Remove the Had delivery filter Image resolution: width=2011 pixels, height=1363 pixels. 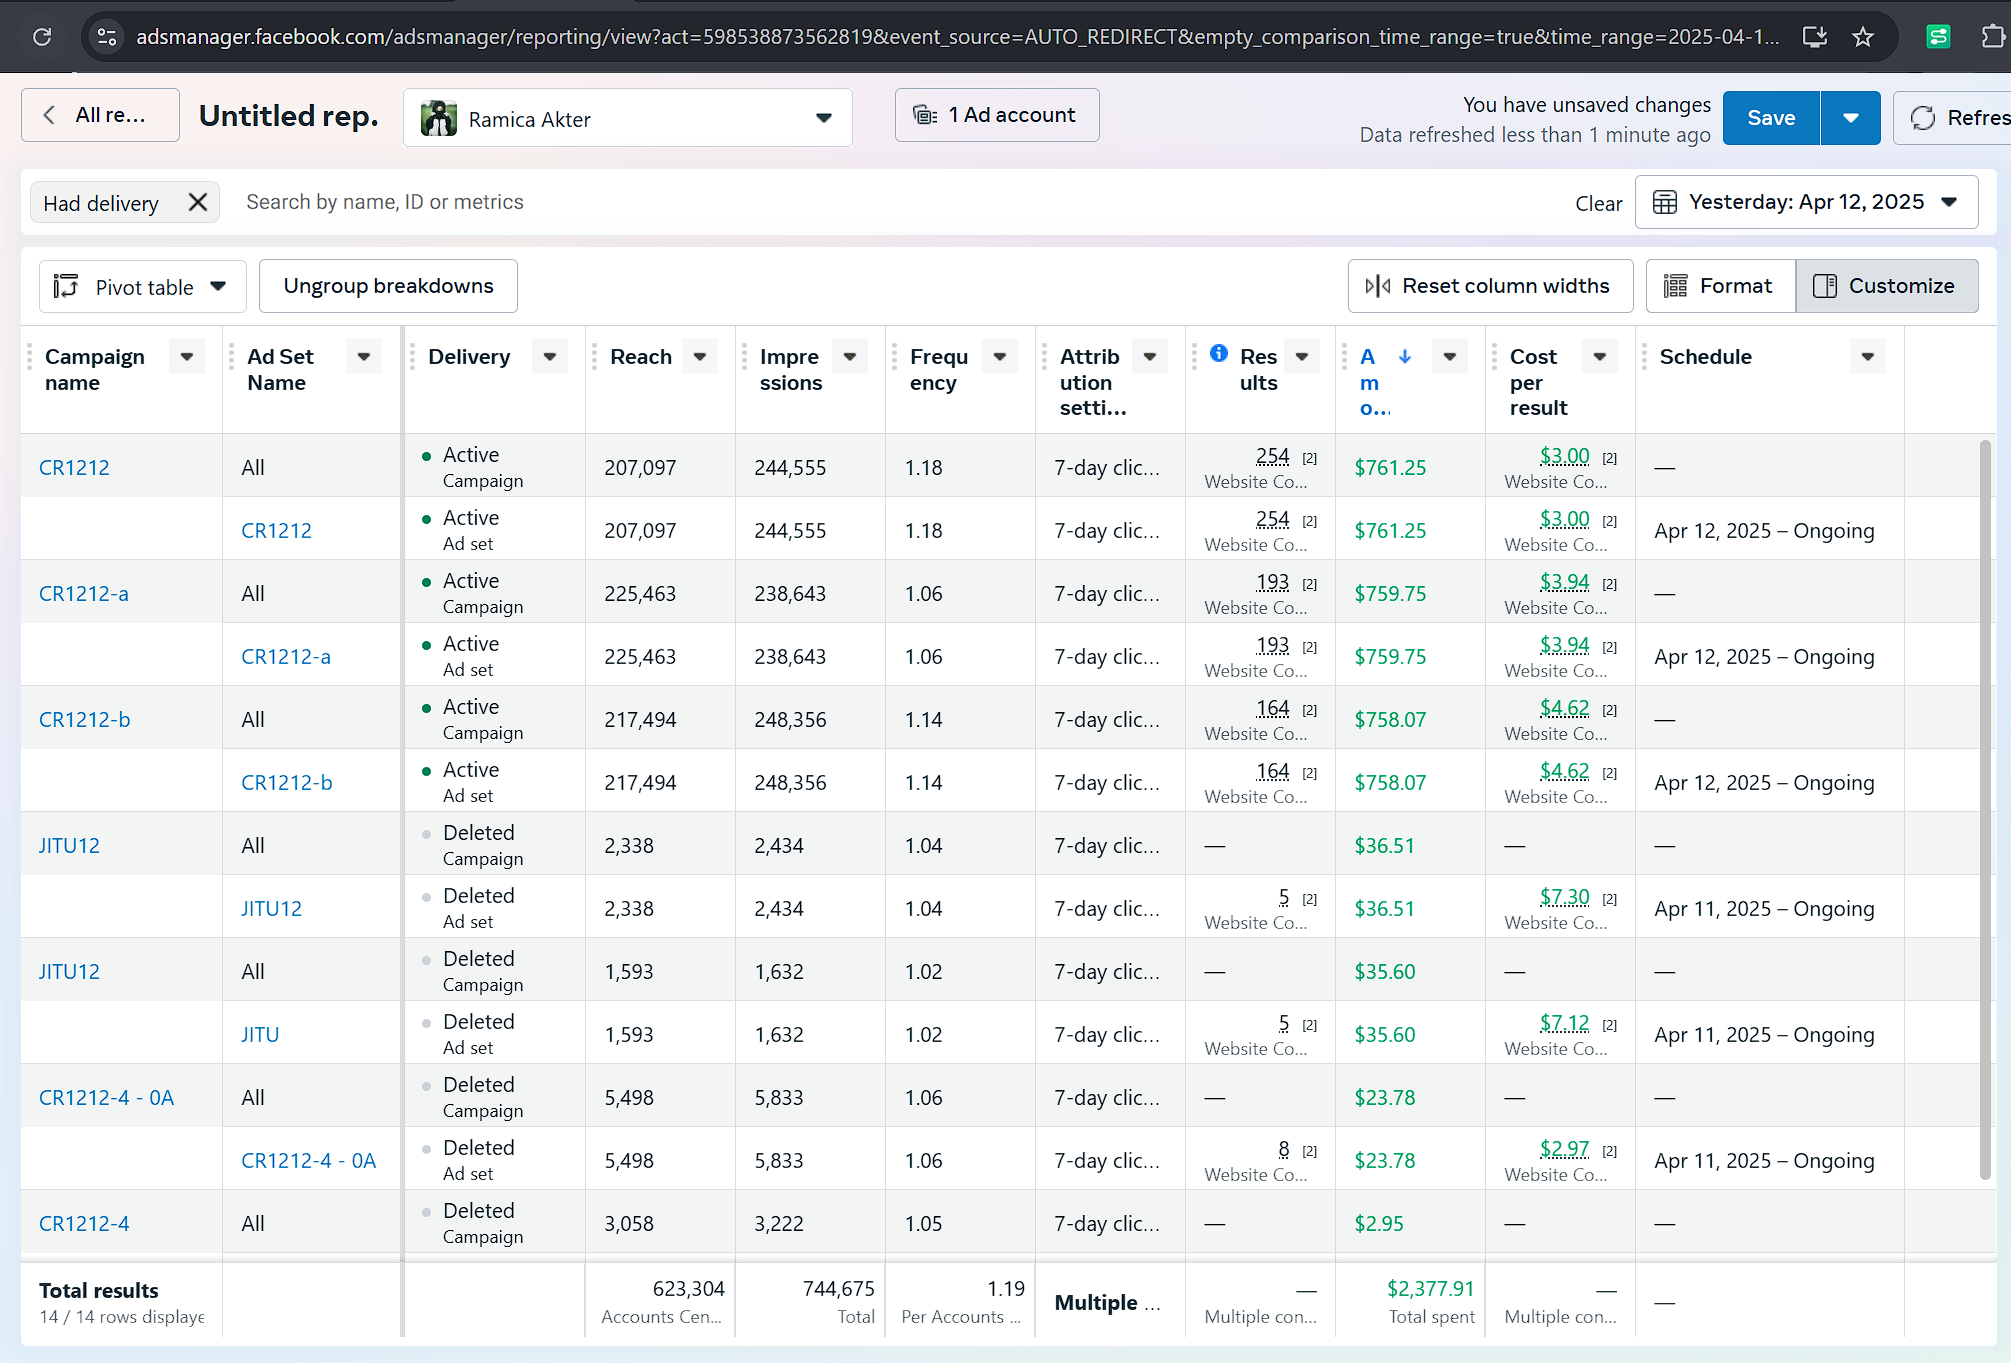(x=198, y=202)
